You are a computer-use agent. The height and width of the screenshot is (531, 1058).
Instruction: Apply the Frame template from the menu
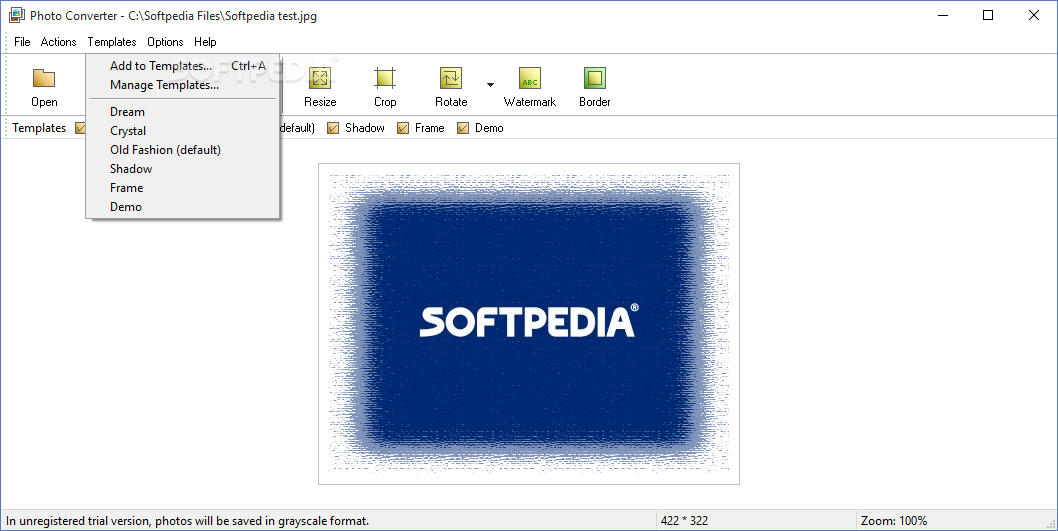coord(183,188)
